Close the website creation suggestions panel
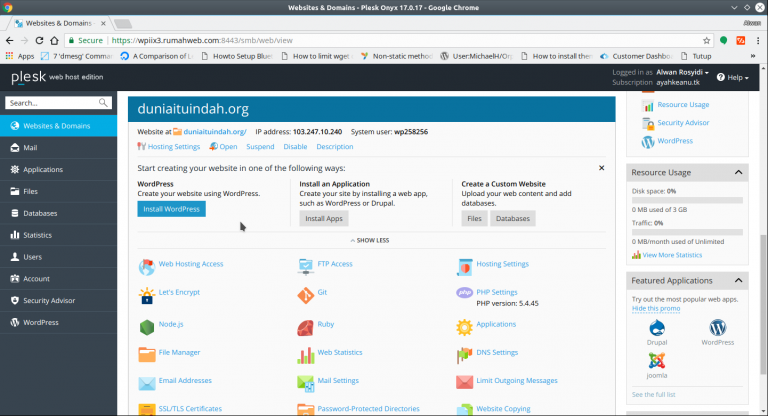Screen dimensions: 768x416 point(601,168)
